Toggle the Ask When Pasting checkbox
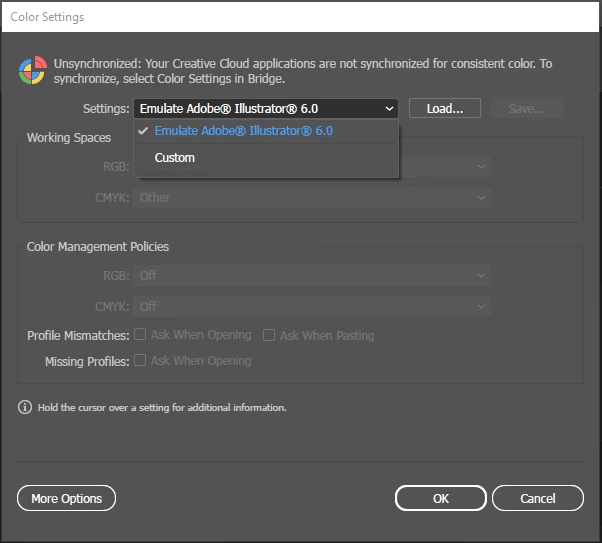The image size is (602, 543). [269, 335]
